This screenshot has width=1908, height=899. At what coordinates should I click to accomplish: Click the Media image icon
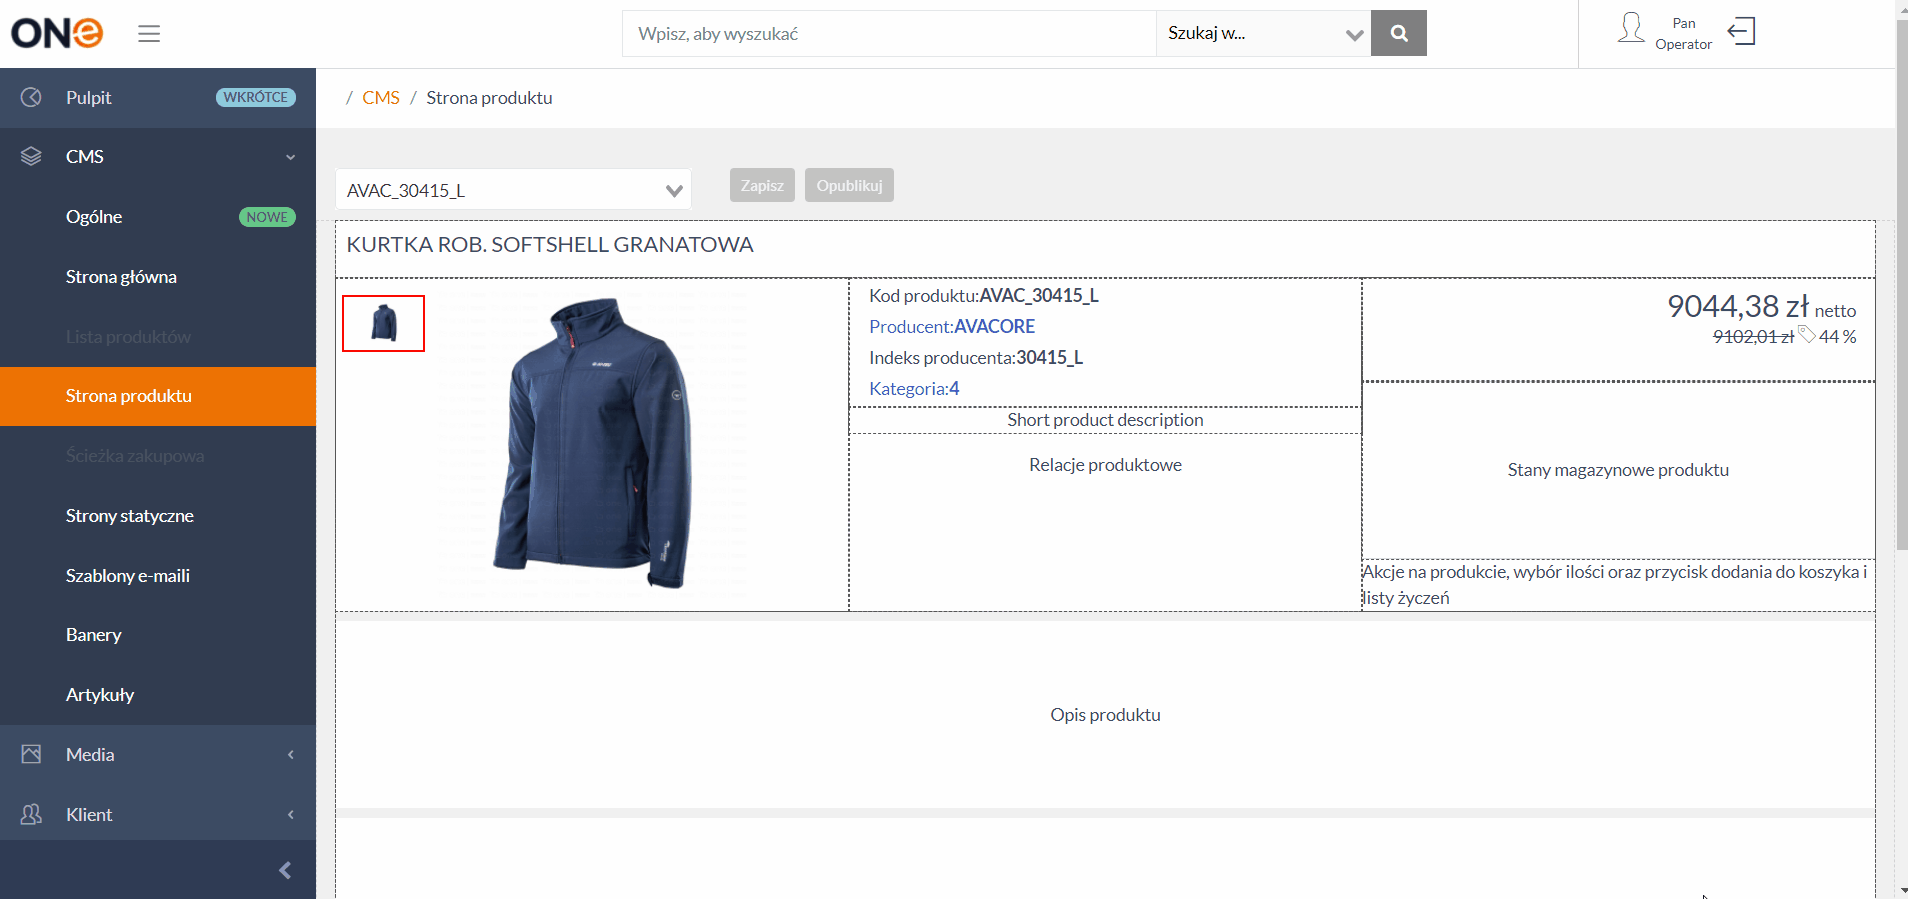pos(31,754)
